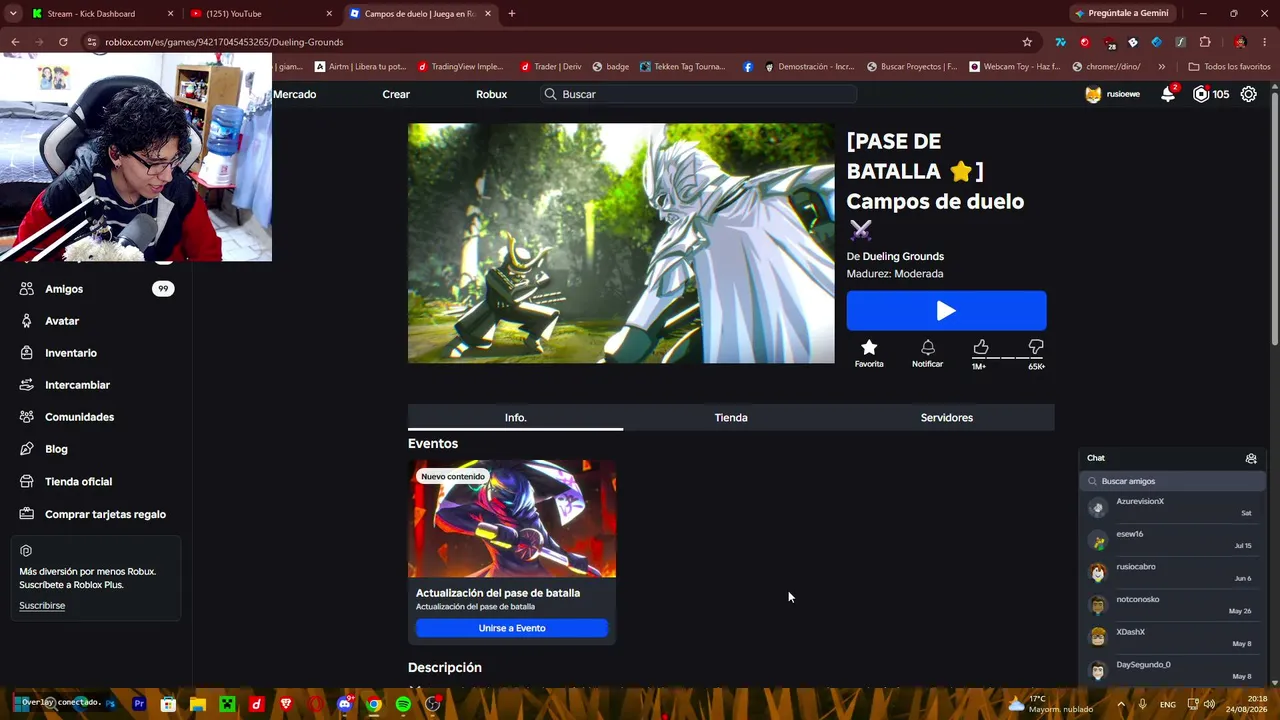This screenshot has width=1280, height=720.
Task: Open the tab search dropdown arrow
Action: [x=13, y=14]
